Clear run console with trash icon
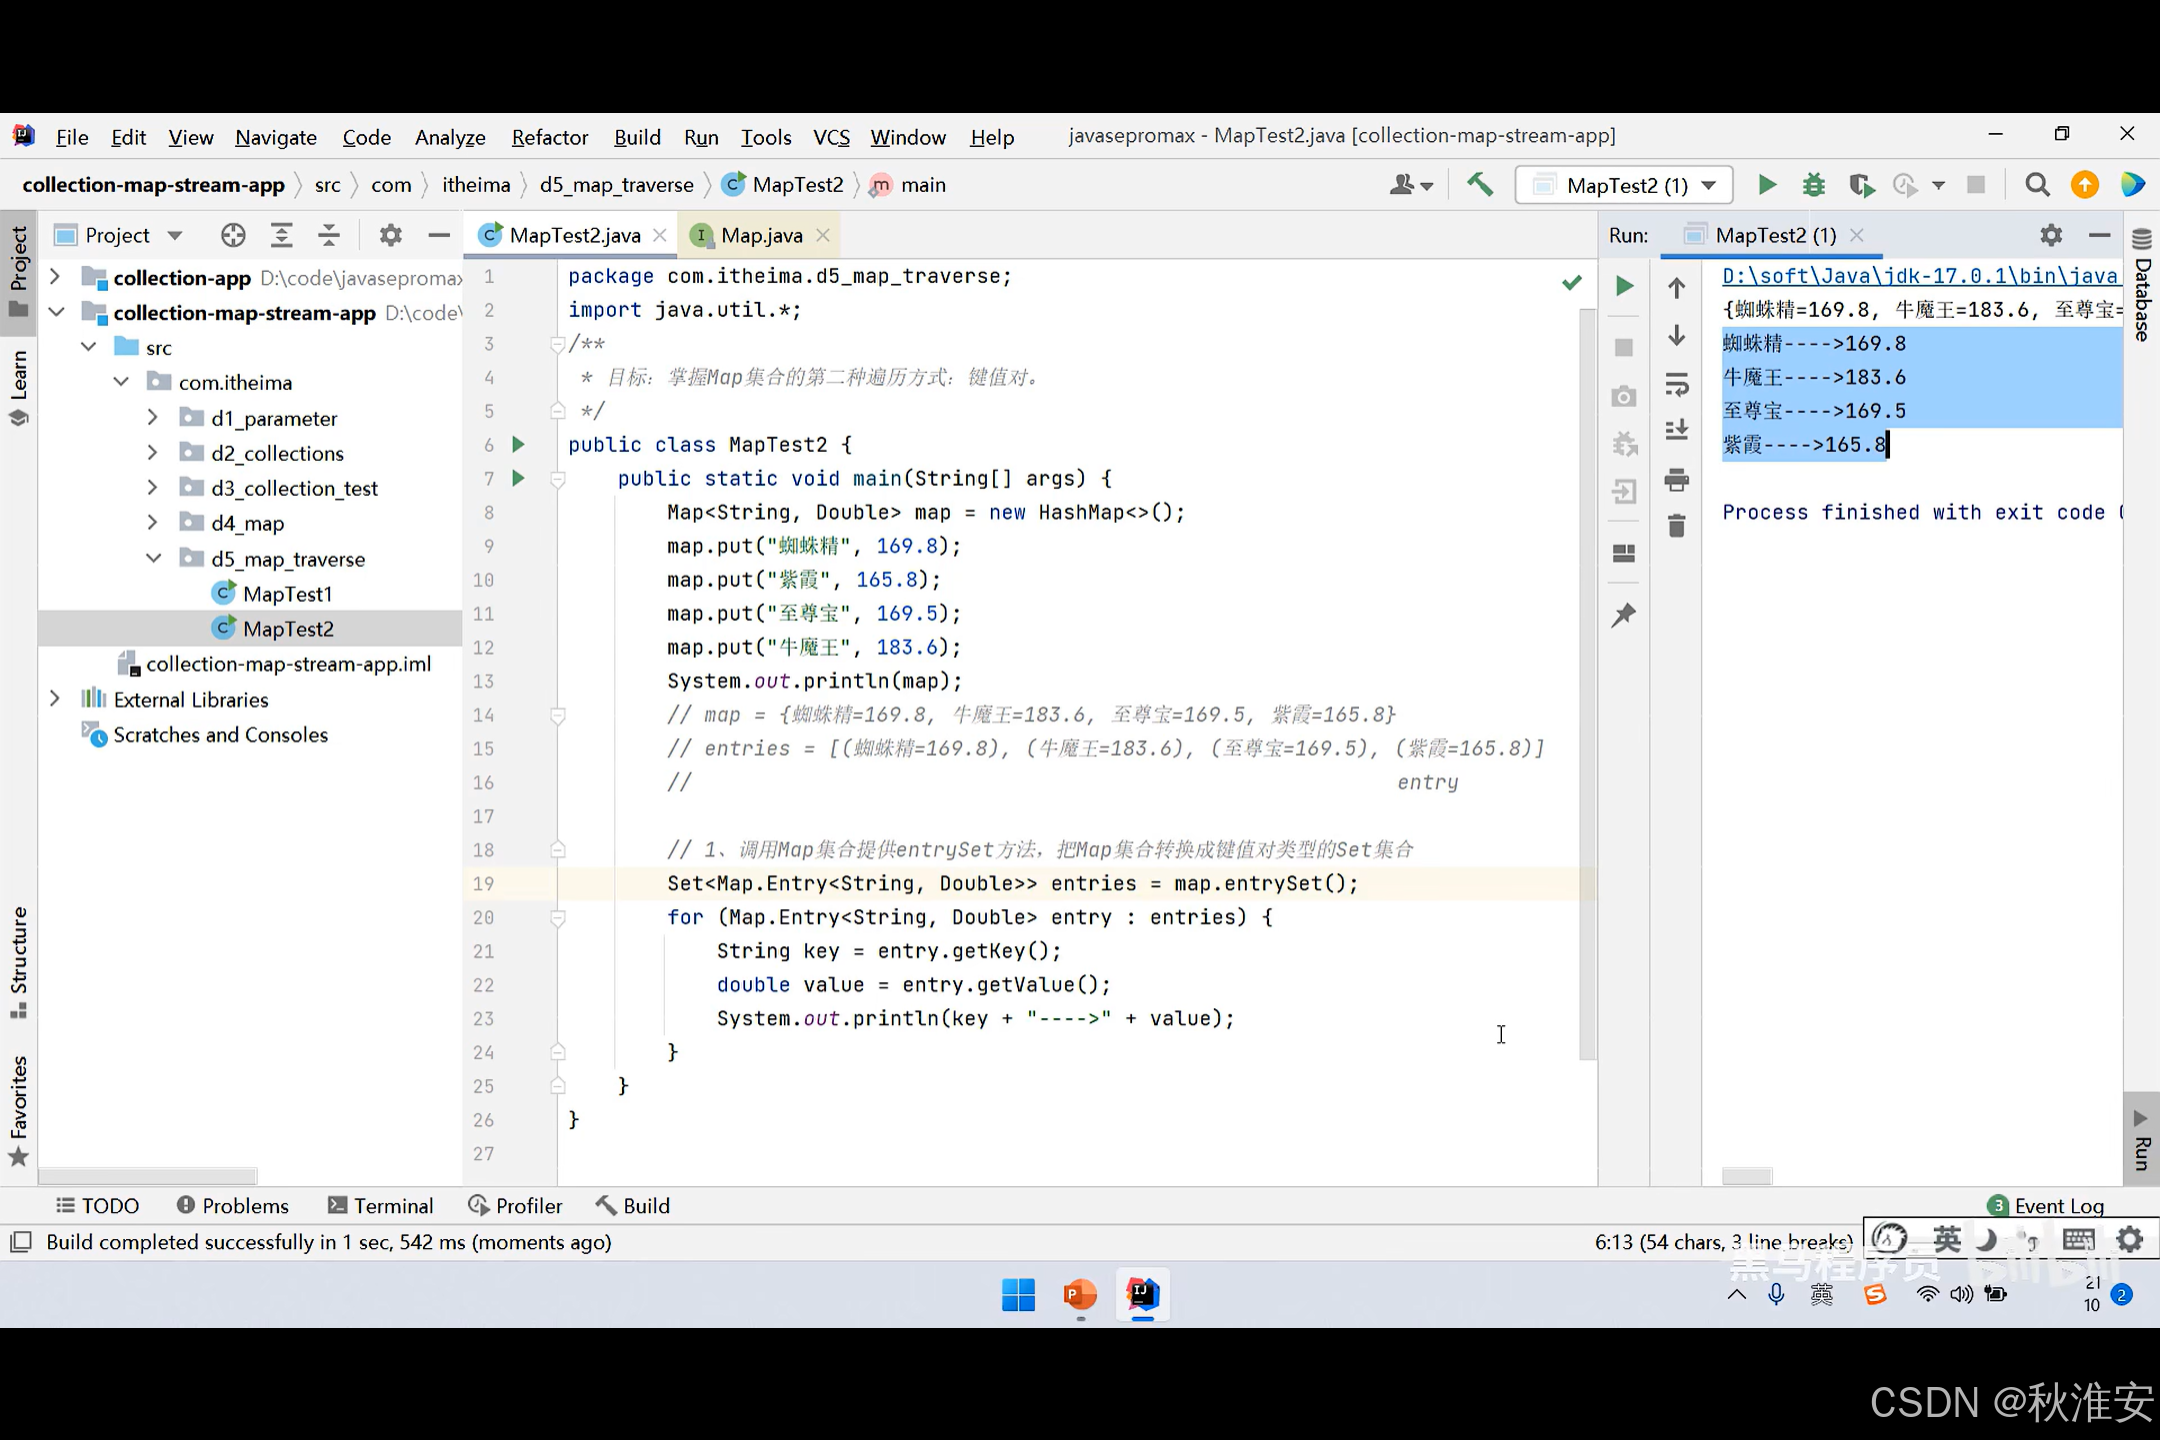This screenshot has height=1440, width=2160. [1677, 526]
